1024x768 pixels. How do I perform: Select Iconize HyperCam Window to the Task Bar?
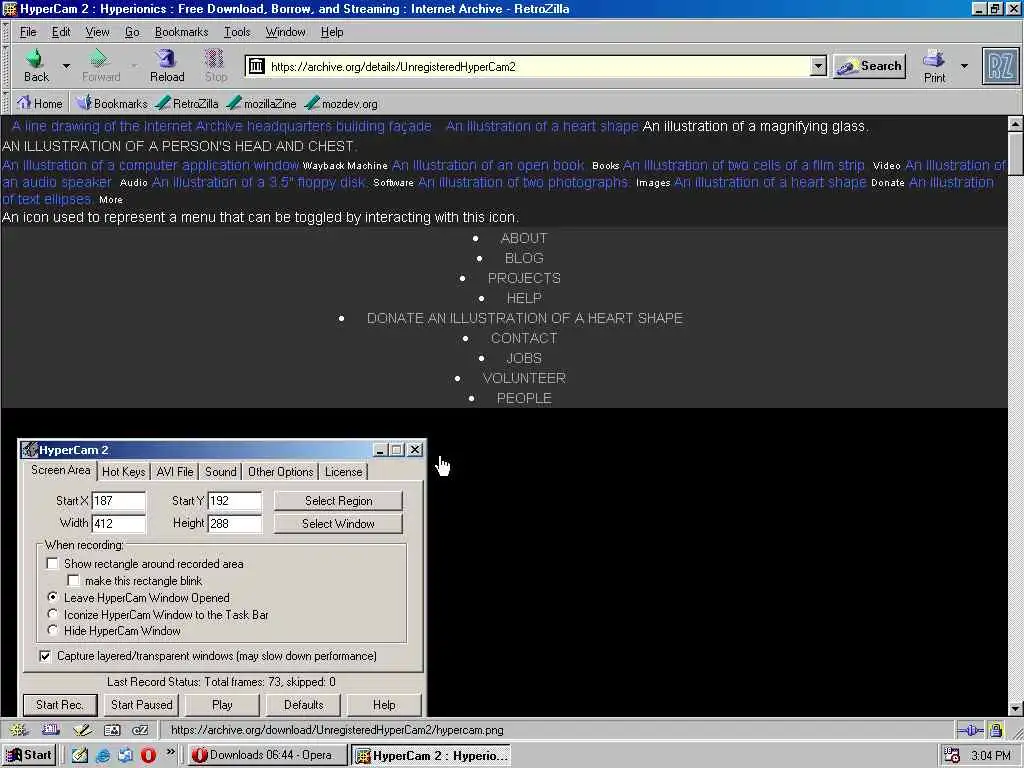tap(53, 614)
